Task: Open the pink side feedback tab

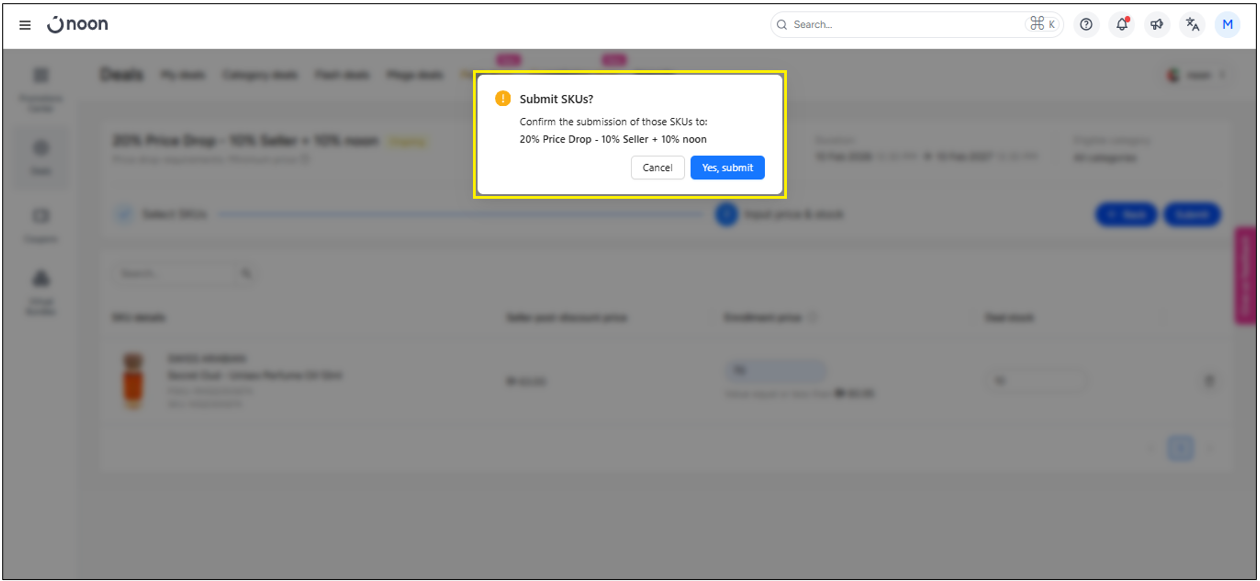Action: pyautogui.click(x=1245, y=275)
